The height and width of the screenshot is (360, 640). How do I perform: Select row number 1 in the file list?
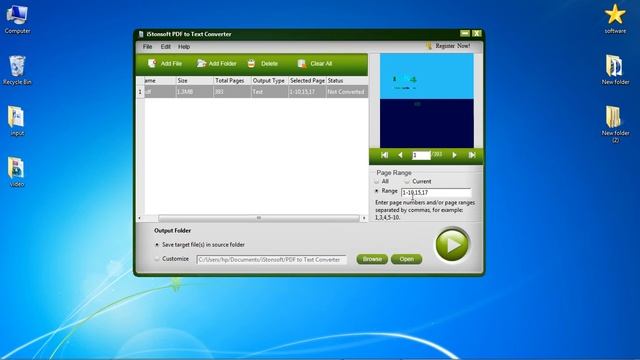pyautogui.click(x=140, y=92)
